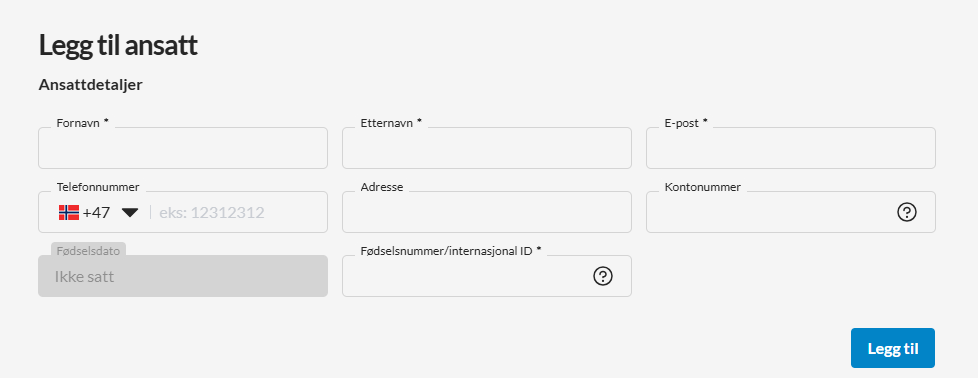Click inside the Kontonummer text field
This screenshot has height=378, width=978.
[x=771, y=212]
